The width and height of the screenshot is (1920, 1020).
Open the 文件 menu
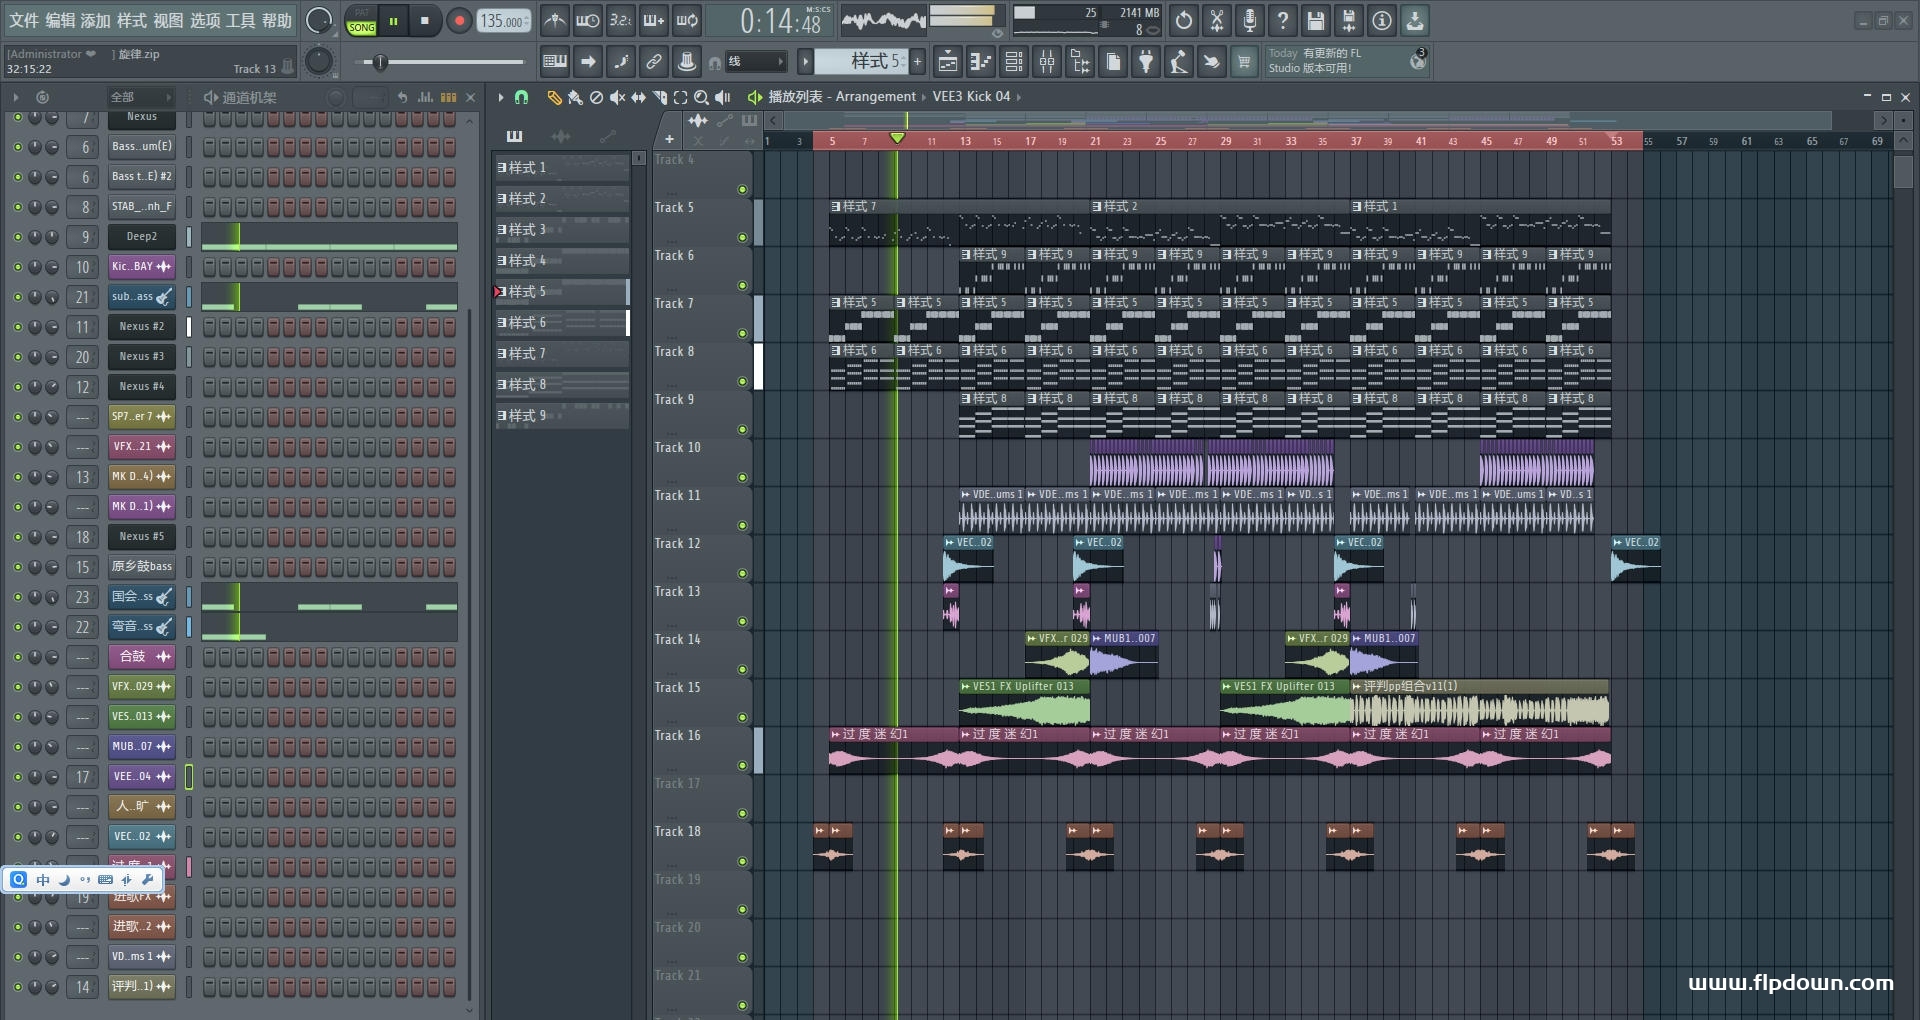coord(24,20)
